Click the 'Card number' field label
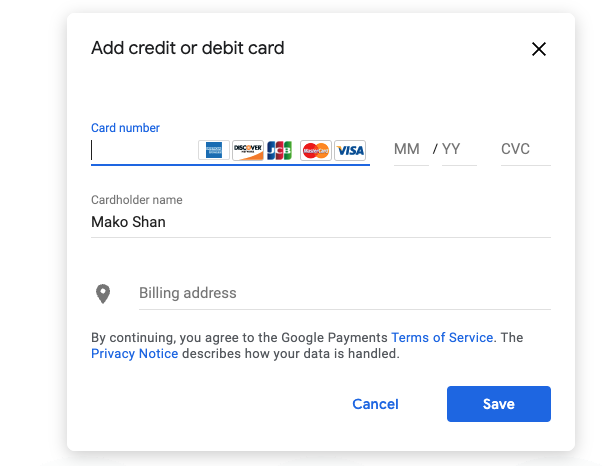609x466 pixels. point(125,128)
